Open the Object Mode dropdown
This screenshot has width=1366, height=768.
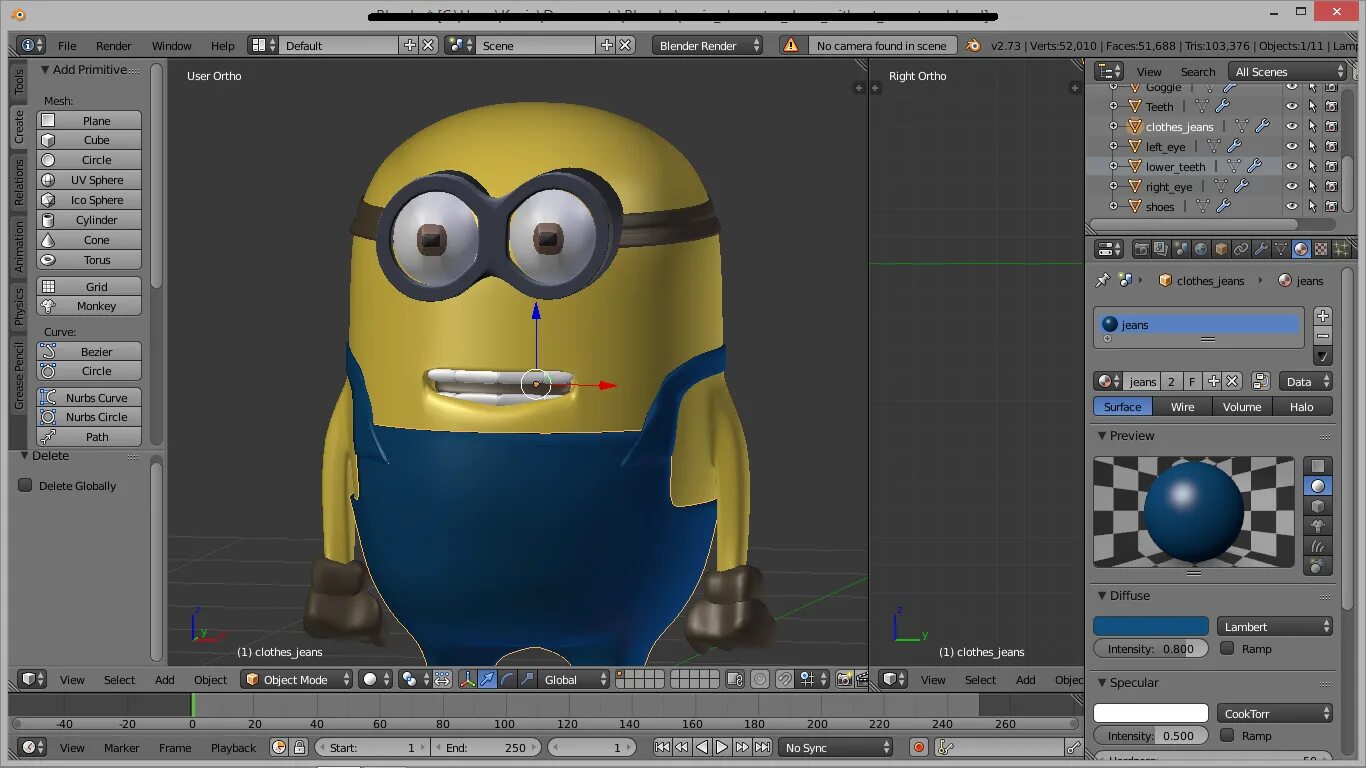[298, 680]
